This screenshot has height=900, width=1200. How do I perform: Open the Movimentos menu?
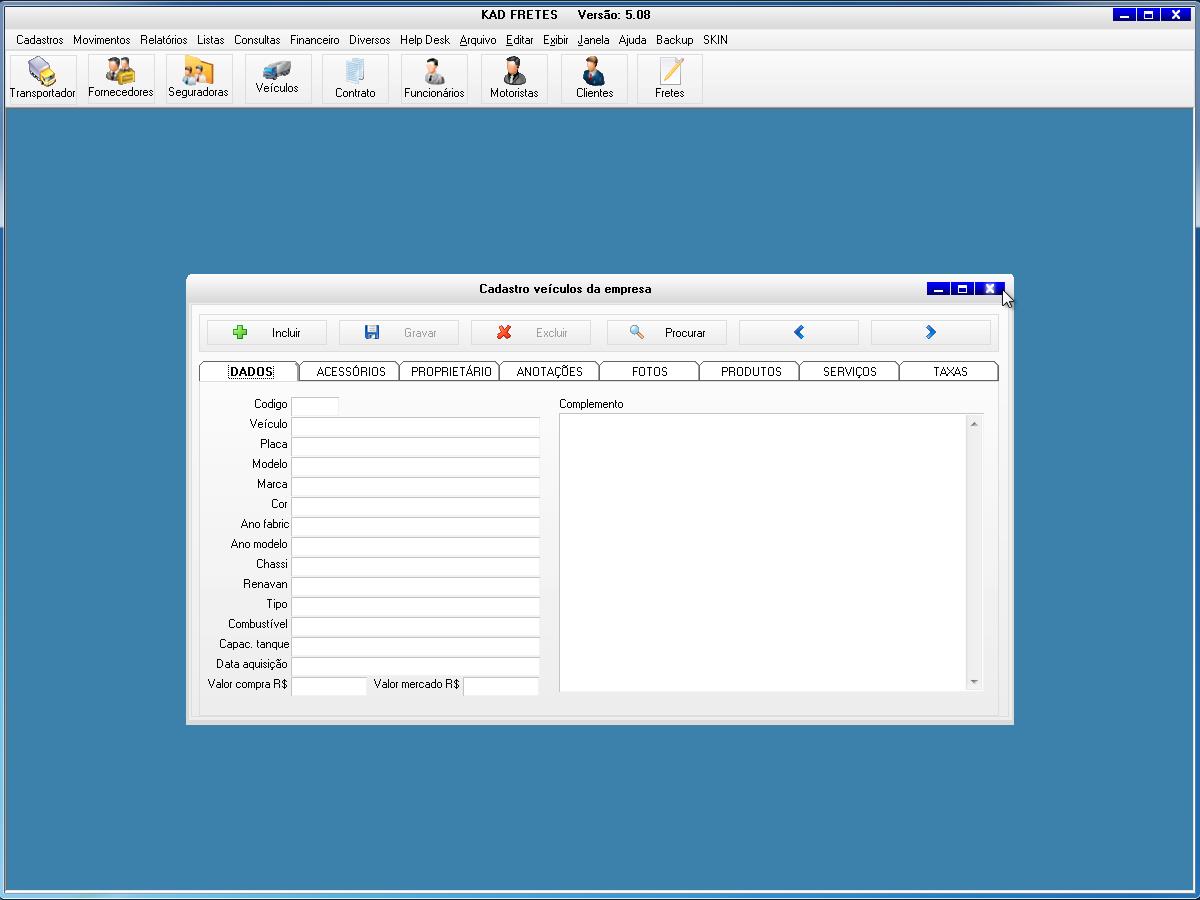(x=102, y=40)
